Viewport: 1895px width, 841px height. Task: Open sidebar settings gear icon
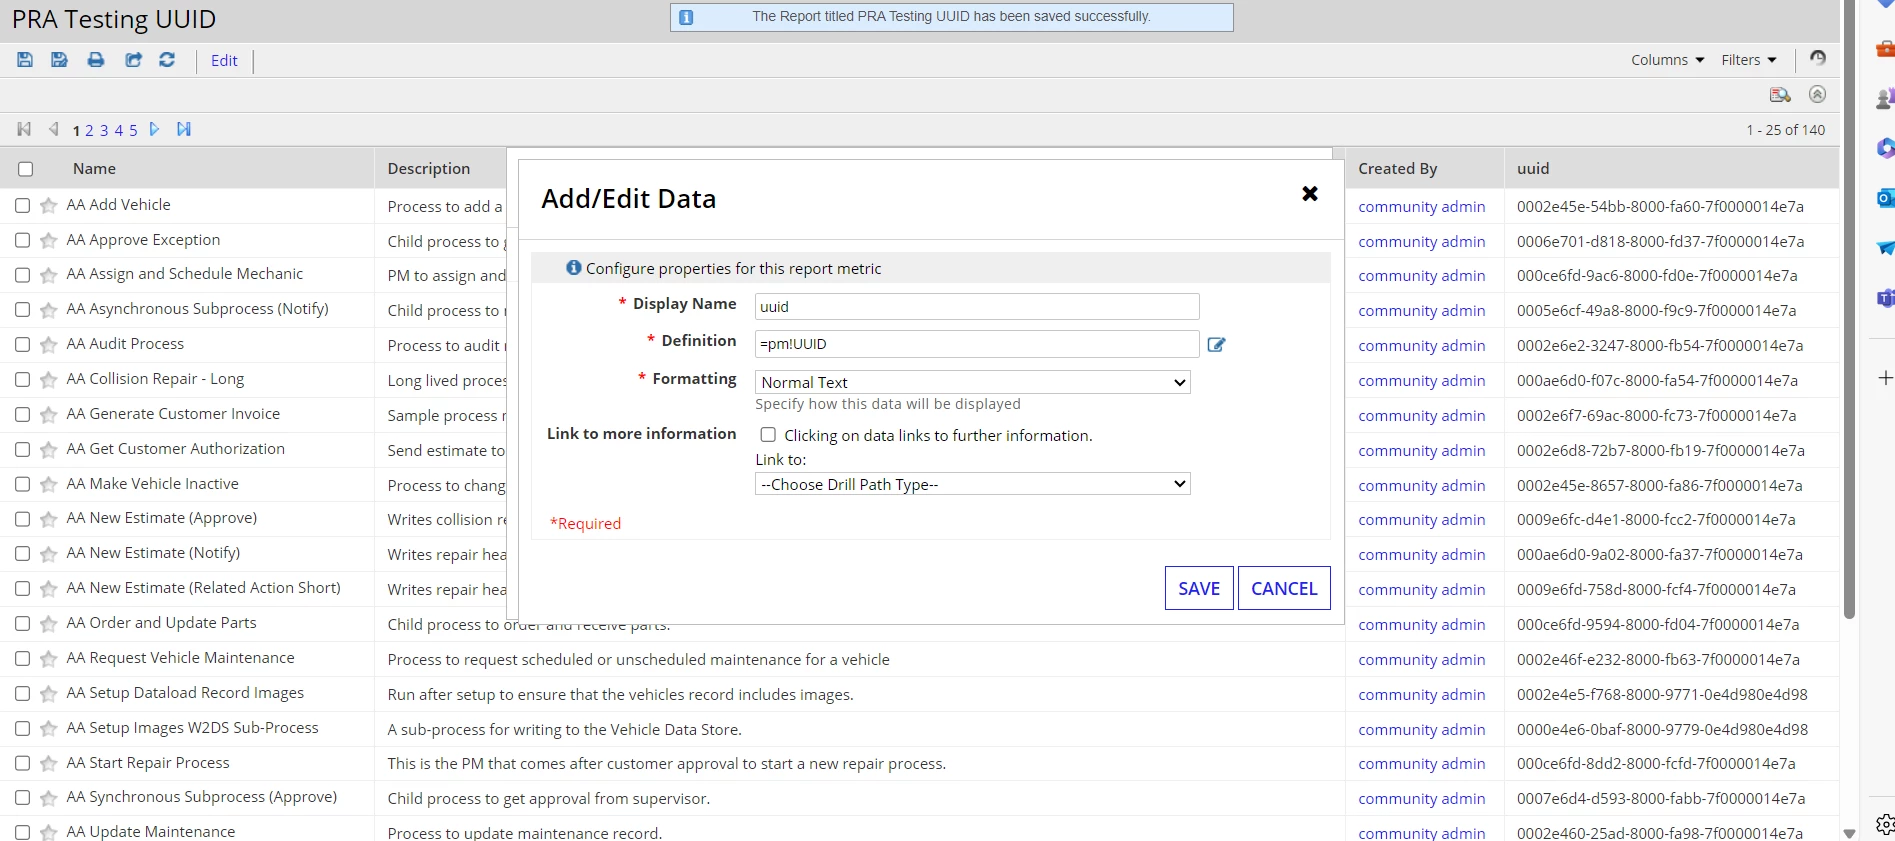(x=1885, y=824)
